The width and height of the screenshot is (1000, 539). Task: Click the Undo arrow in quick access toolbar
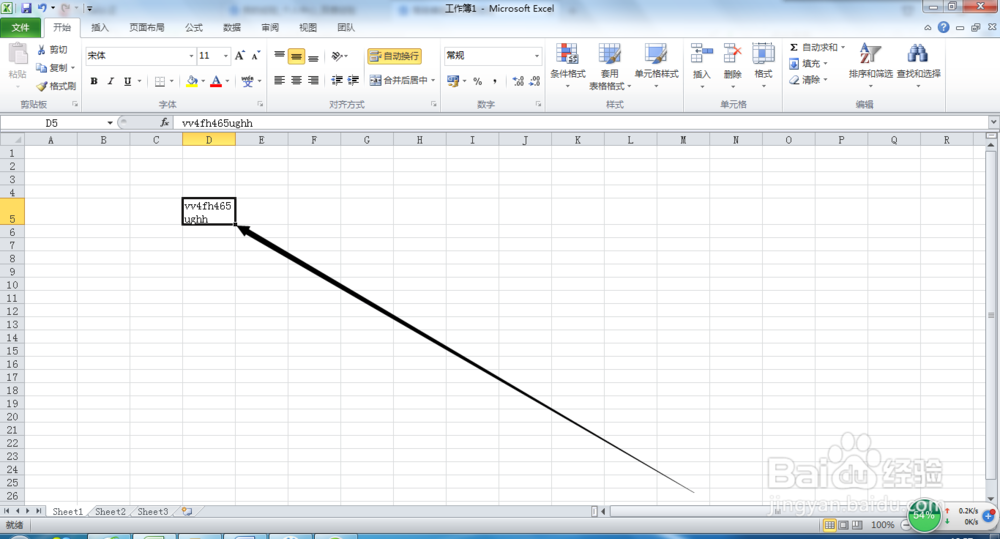coord(42,8)
